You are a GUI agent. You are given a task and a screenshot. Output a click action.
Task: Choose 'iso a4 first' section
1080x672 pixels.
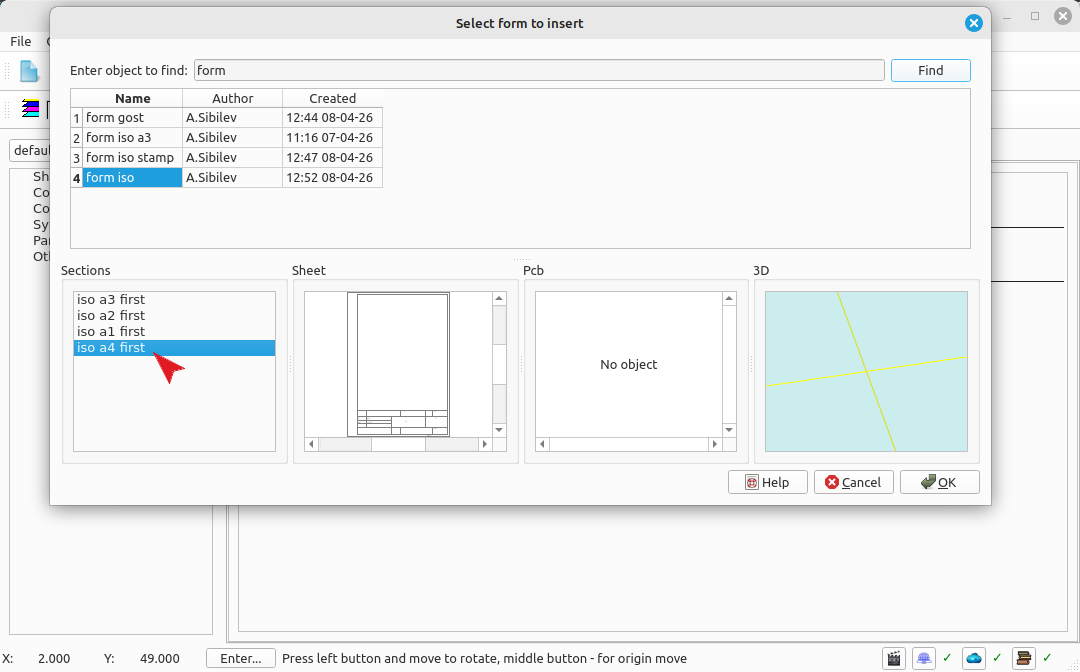click(x=174, y=348)
